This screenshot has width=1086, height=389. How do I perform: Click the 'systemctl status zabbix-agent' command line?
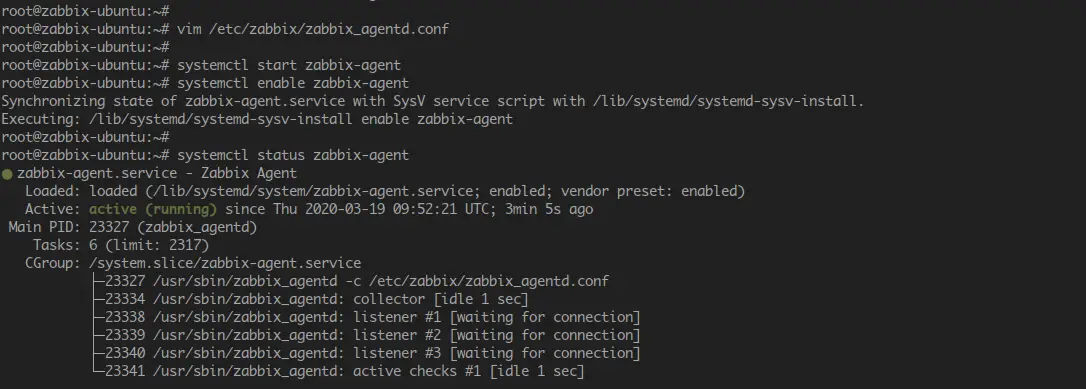[x=293, y=155]
